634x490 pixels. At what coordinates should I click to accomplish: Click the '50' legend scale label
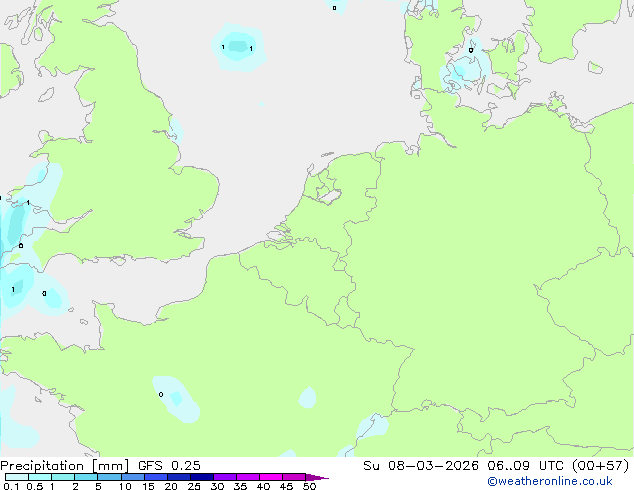click(x=309, y=486)
